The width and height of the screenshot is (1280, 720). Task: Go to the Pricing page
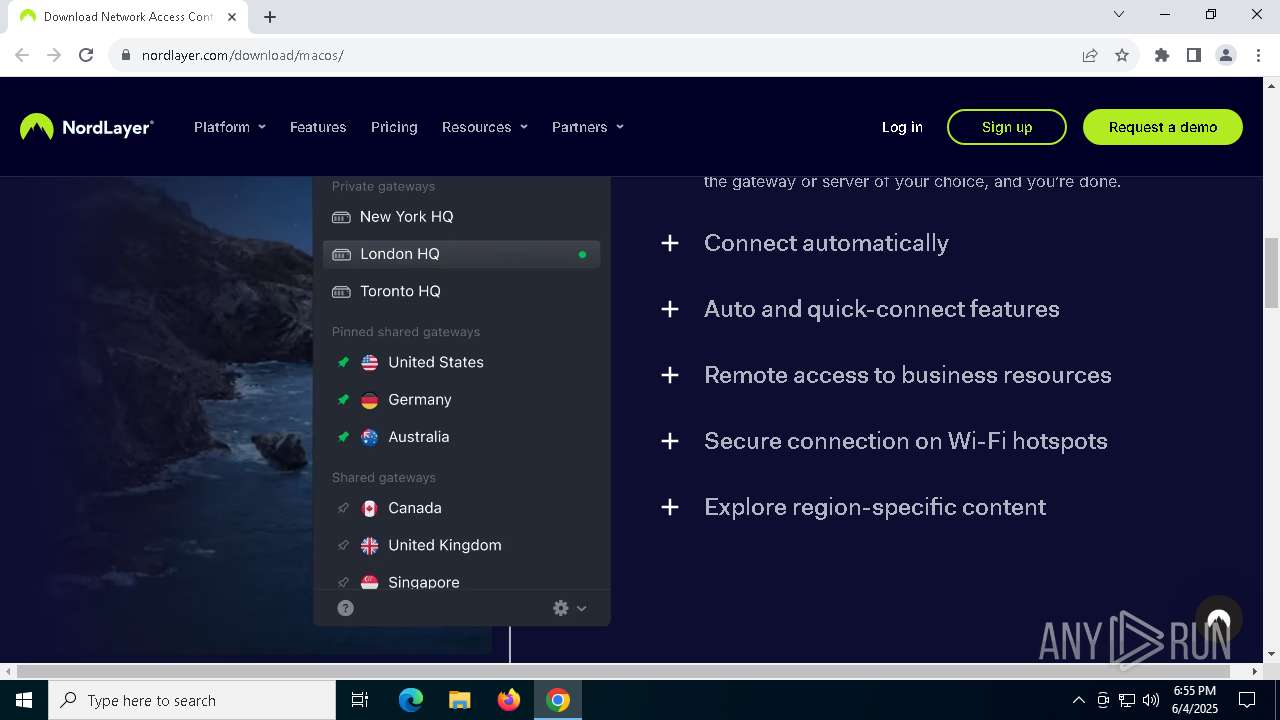click(x=394, y=127)
